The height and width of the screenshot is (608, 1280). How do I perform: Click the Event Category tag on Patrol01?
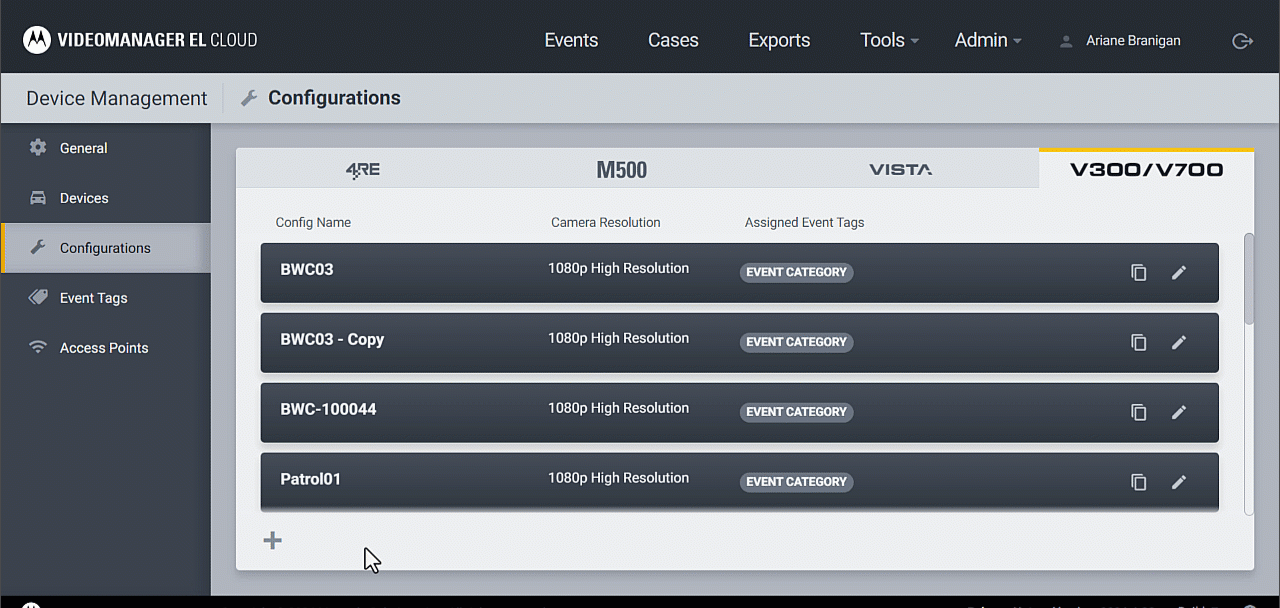[x=796, y=482]
